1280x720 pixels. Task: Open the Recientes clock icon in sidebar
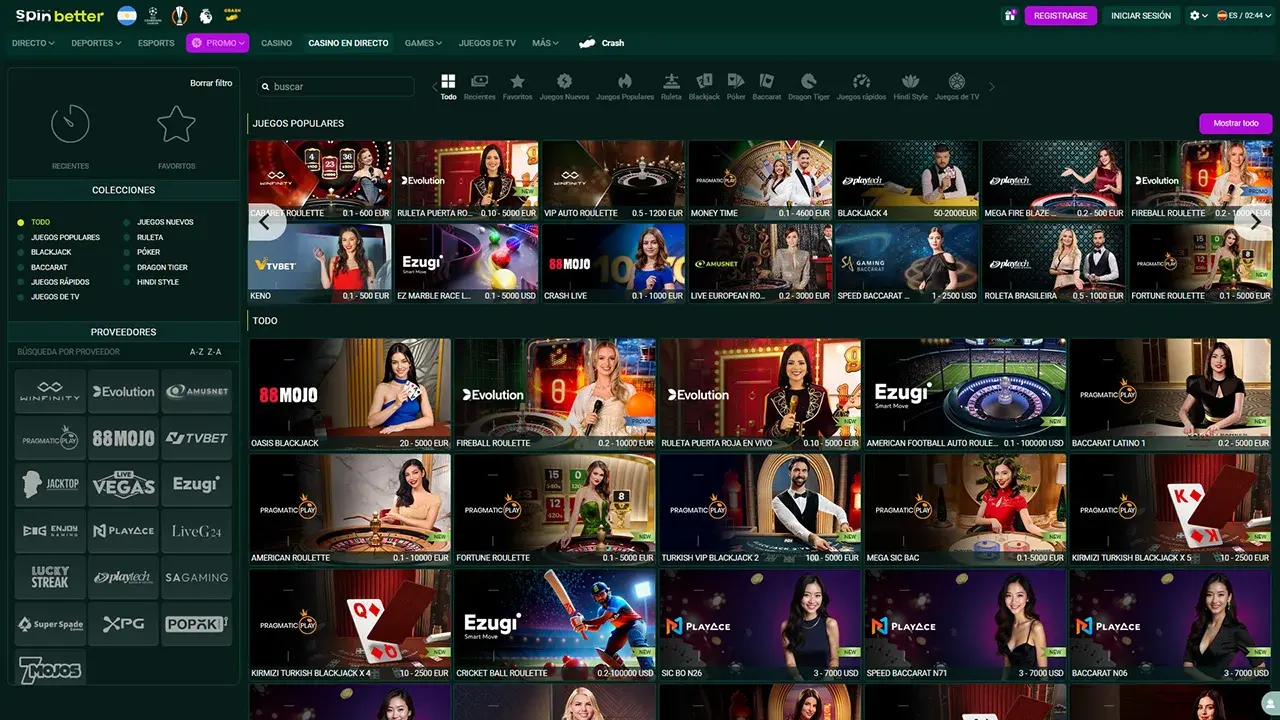[70, 124]
